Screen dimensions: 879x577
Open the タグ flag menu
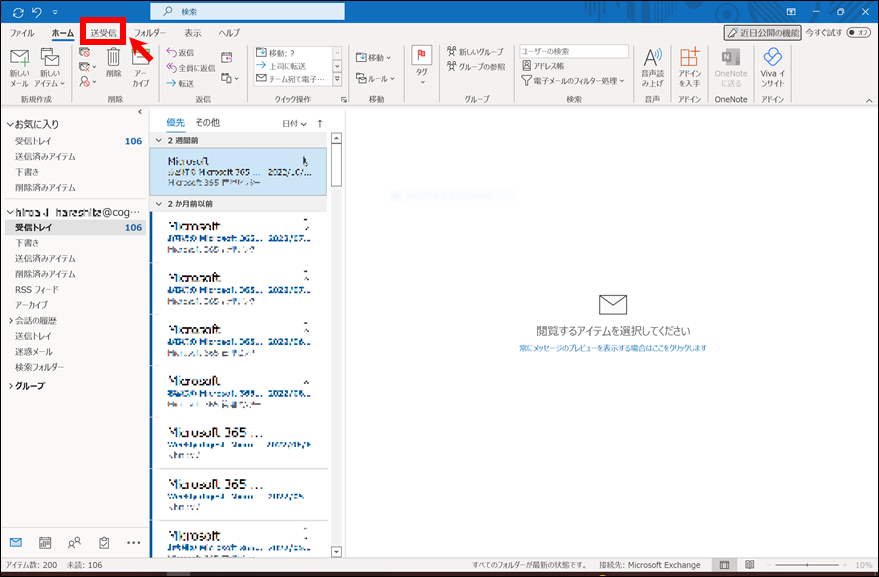tap(422, 66)
